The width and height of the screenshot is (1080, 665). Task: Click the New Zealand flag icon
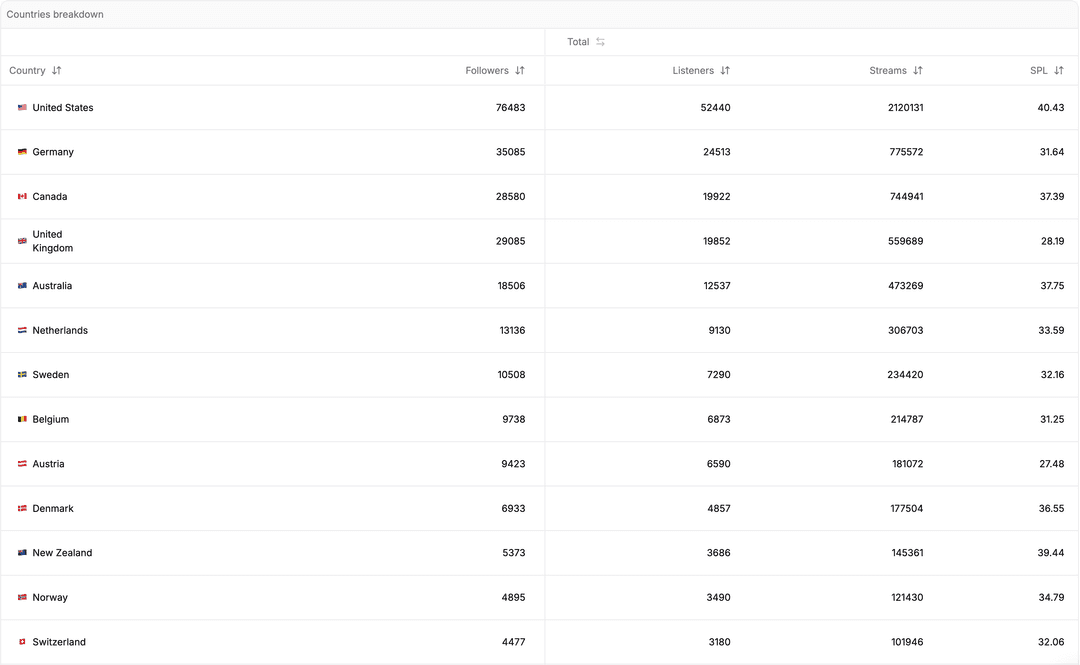(x=21, y=552)
